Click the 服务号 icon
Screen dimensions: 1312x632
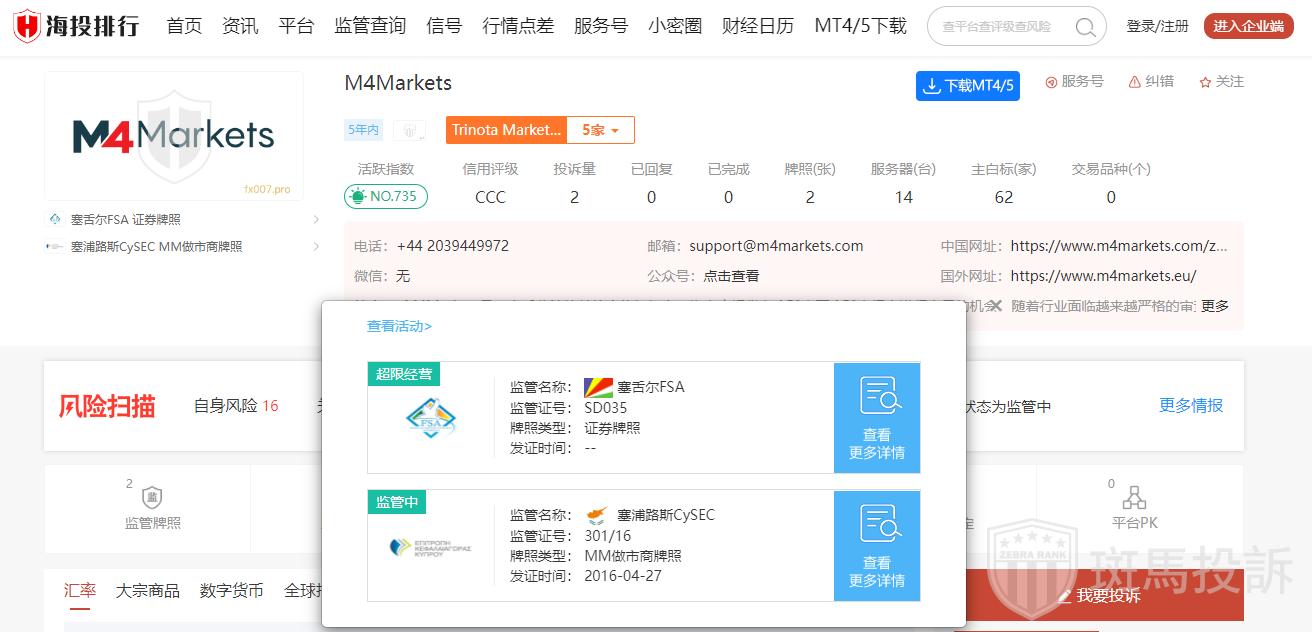tap(1051, 82)
